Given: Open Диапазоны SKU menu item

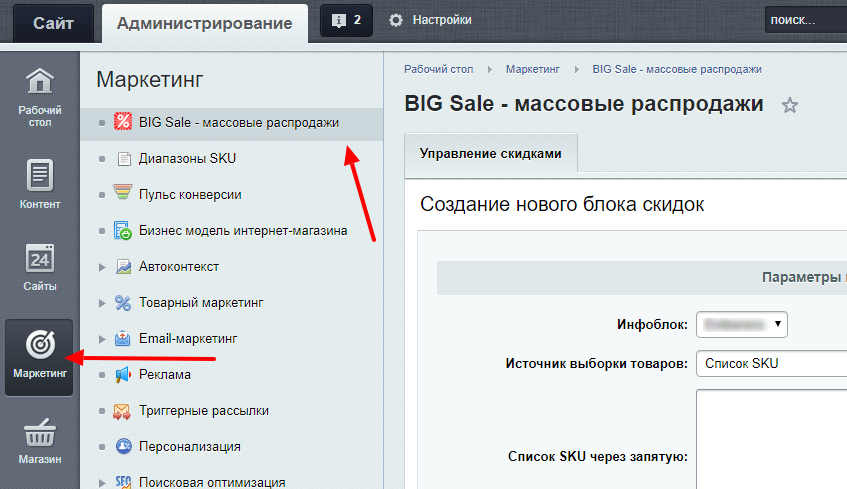Looking at the screenshot, I should pyautogui.click(x=187, y=158).
